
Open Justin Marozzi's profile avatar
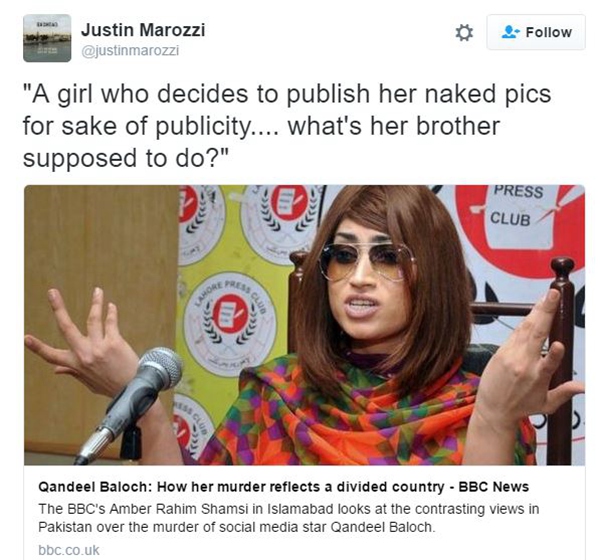tap(47, 38)
